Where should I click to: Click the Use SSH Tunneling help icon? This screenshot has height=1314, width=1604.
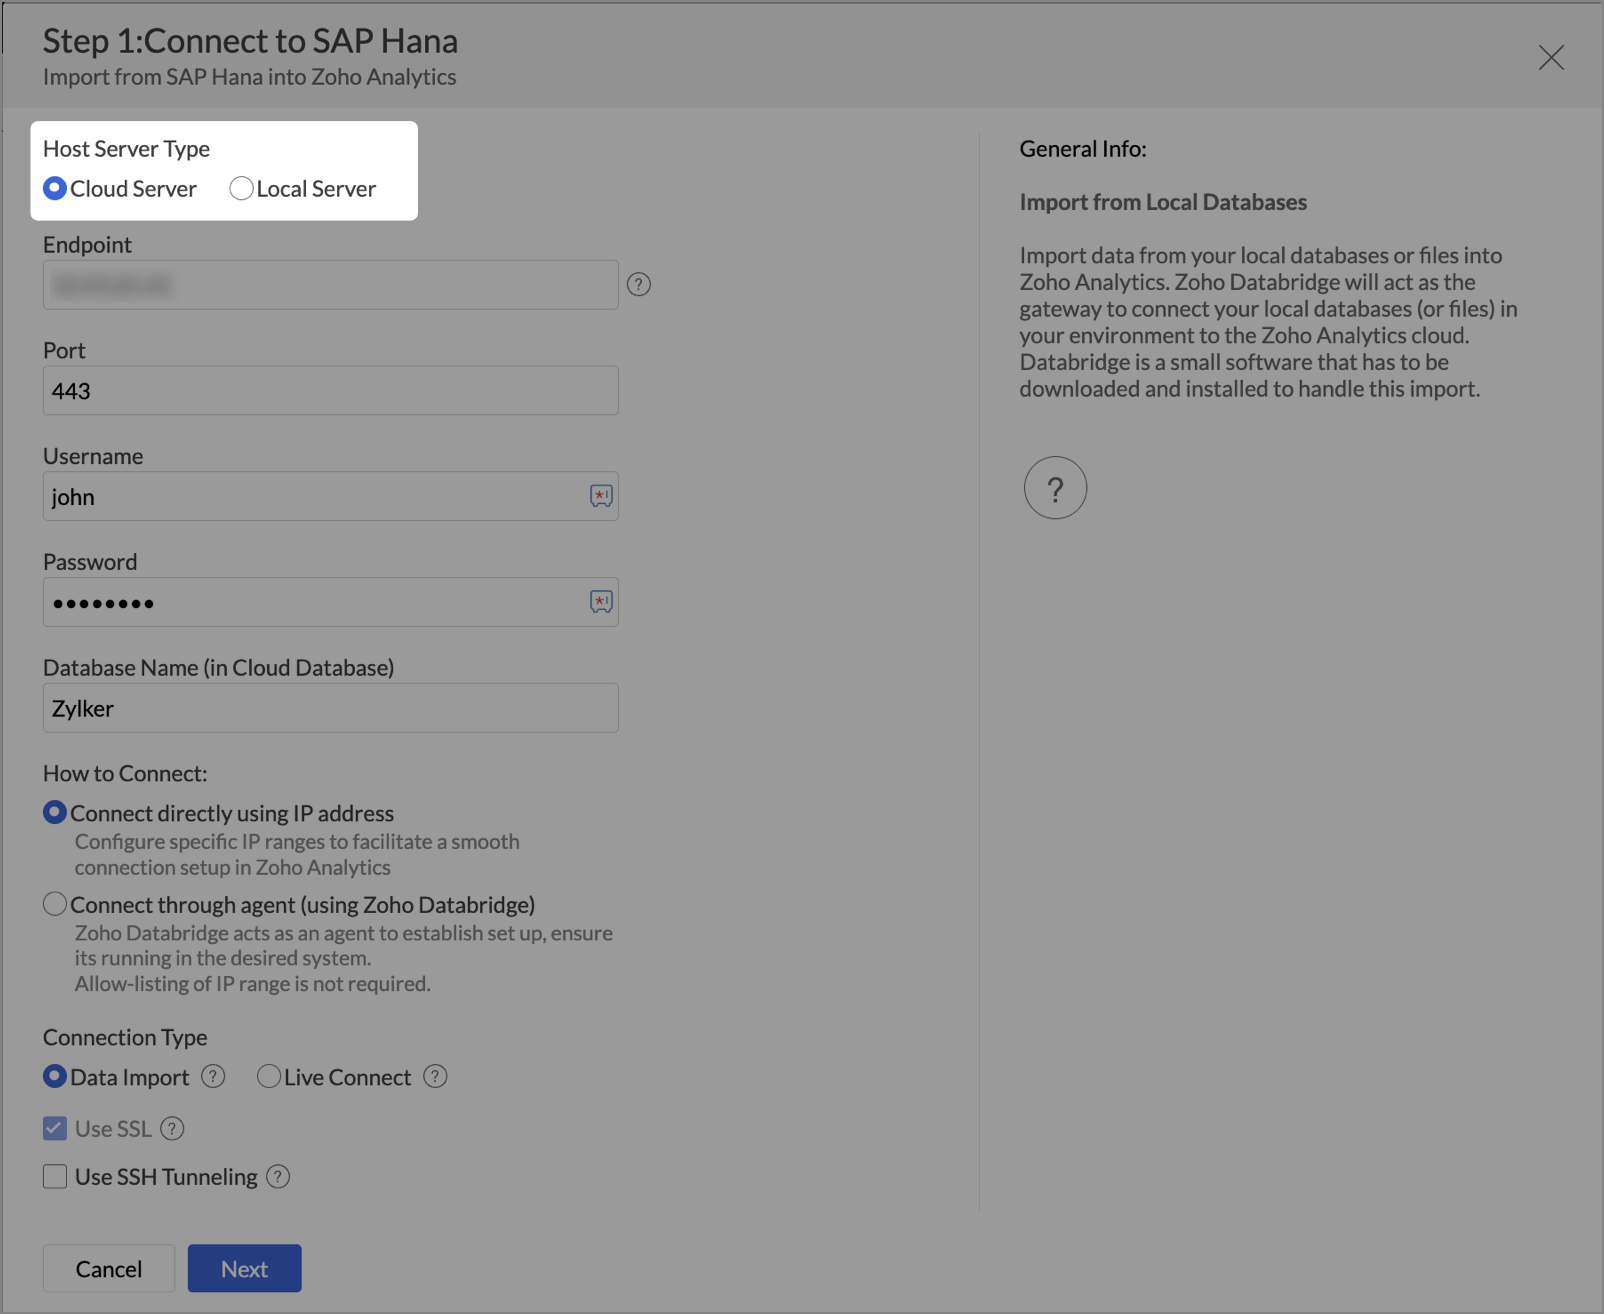pyautogui.click(x=278, y=1177)
